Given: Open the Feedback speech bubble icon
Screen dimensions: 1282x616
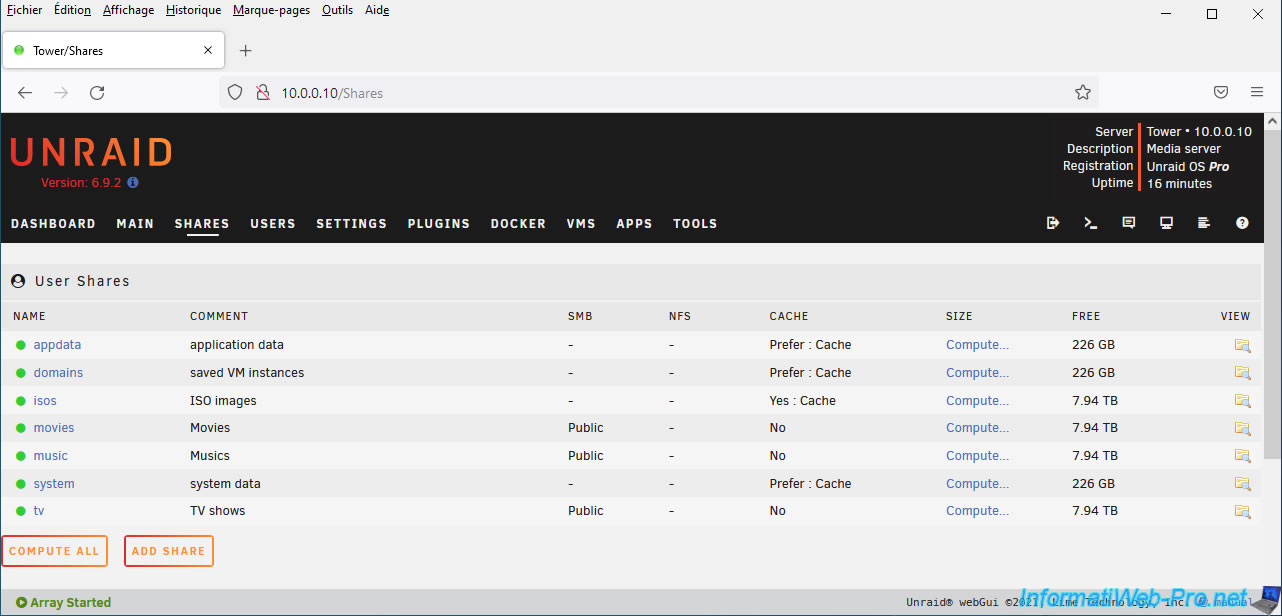Looking at the screenshot, I should (x=1128, y=223).
